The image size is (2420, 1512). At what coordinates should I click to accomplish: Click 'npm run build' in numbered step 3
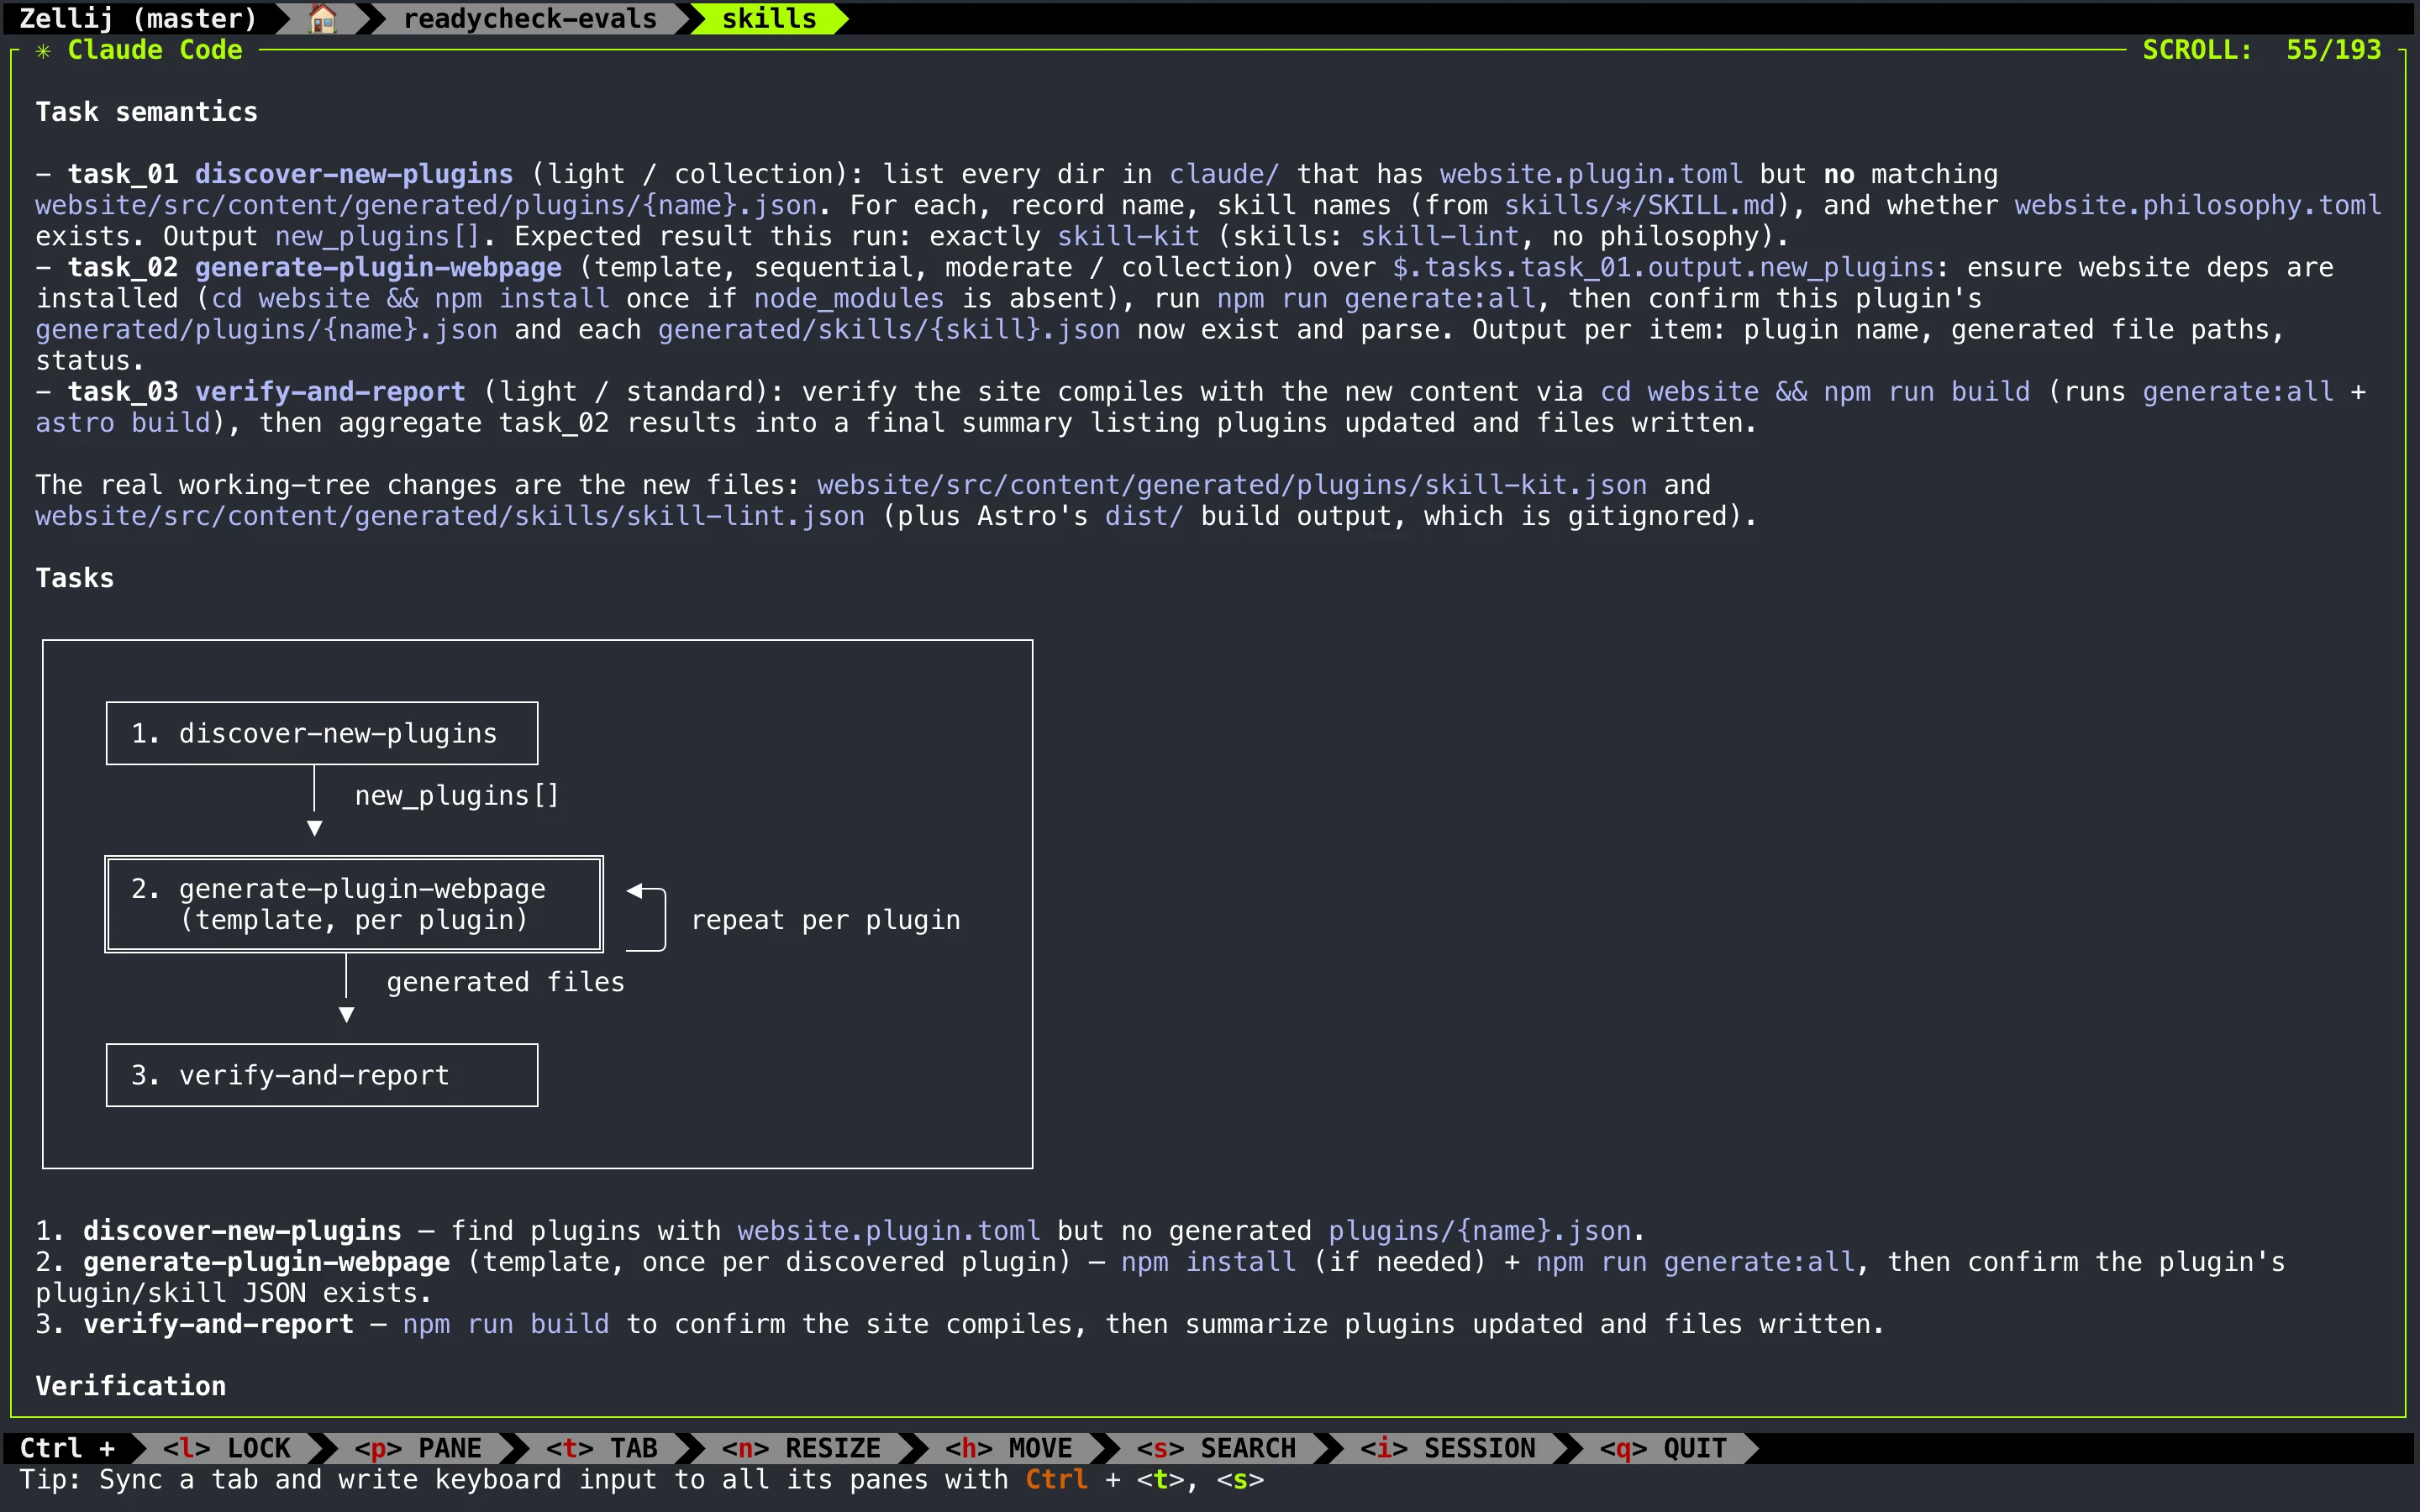(x=506, y=1324)
